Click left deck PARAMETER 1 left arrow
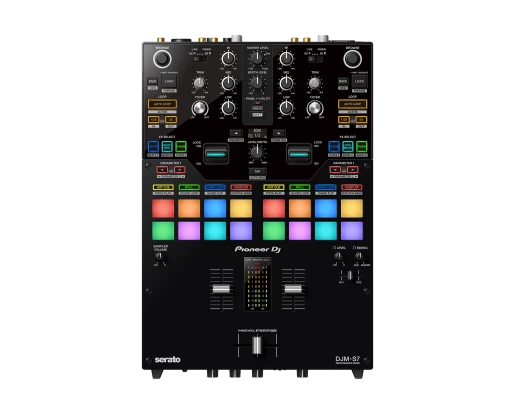The width and height of the screenshot is (515, 415). (162, 170)
